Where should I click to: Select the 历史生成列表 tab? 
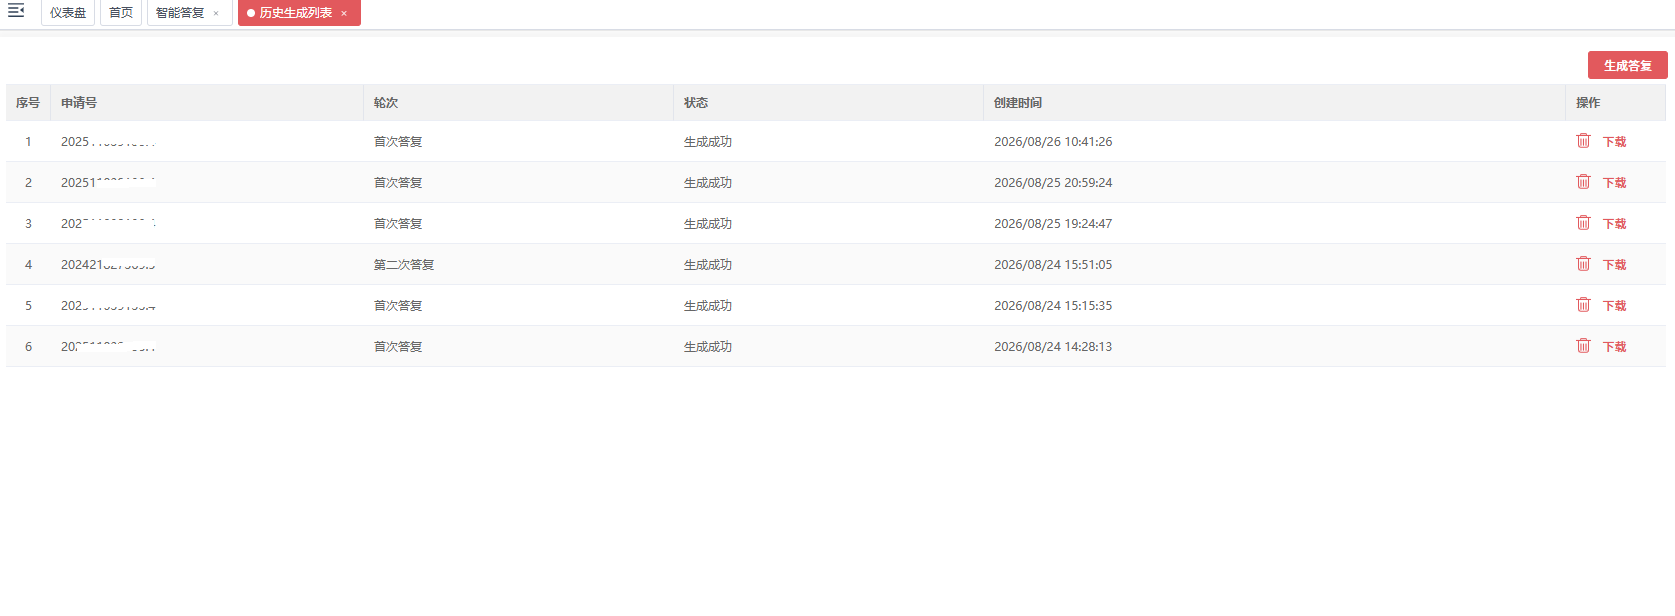(295, 13)
